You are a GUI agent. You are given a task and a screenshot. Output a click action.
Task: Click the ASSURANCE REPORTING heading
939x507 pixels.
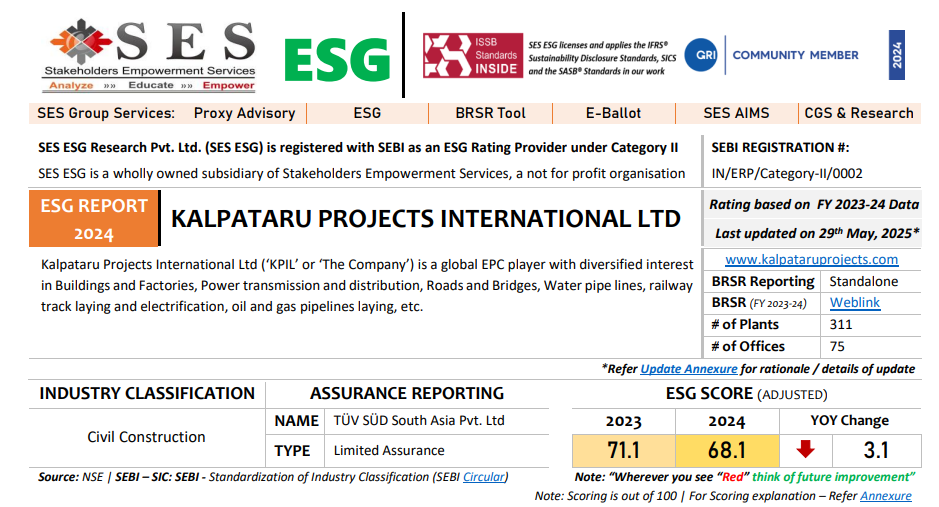pyautogui.click(x=407, y=393)
